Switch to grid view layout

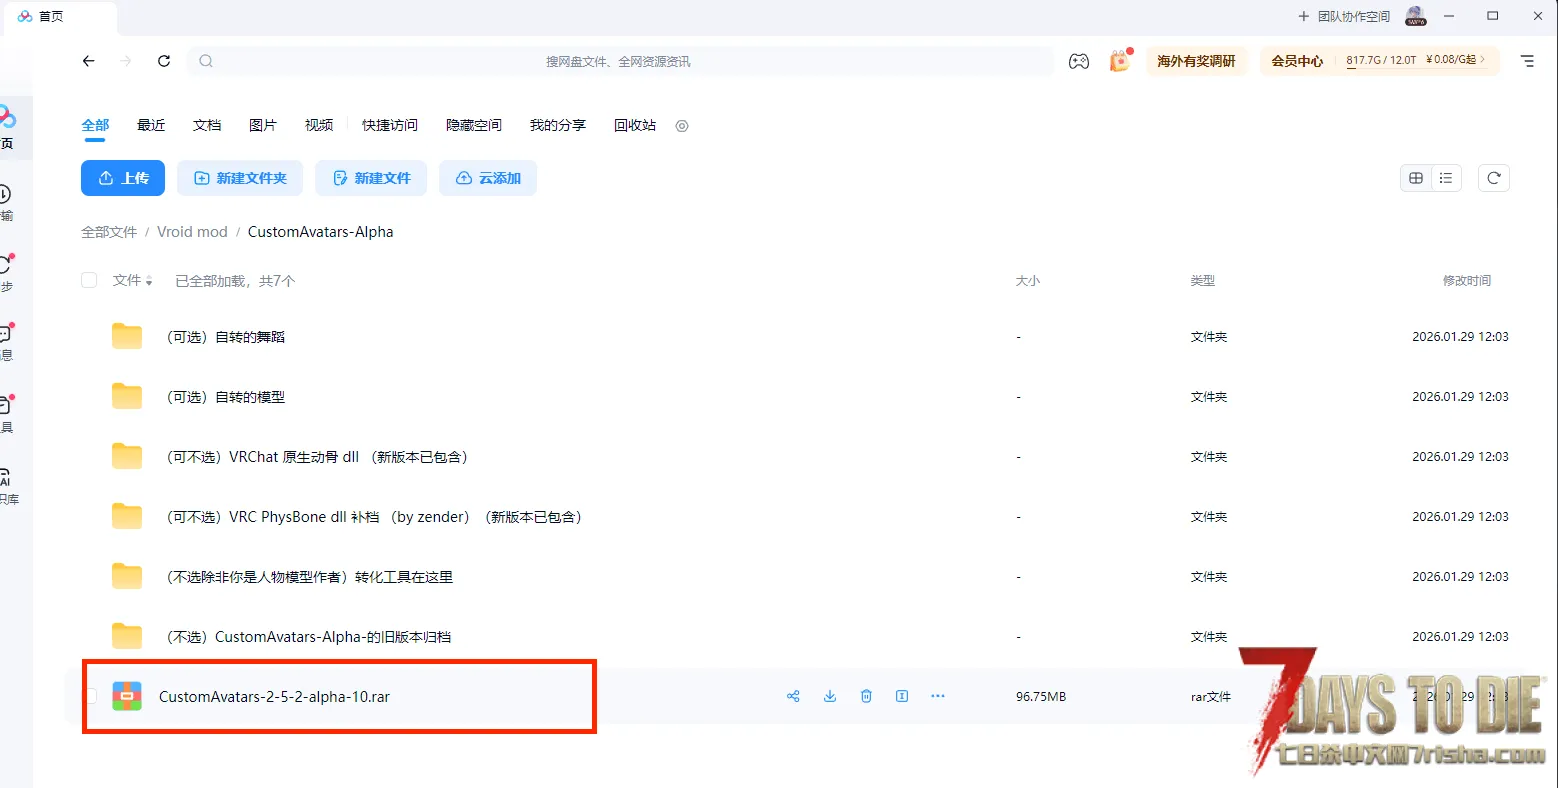coord(1416,178)
